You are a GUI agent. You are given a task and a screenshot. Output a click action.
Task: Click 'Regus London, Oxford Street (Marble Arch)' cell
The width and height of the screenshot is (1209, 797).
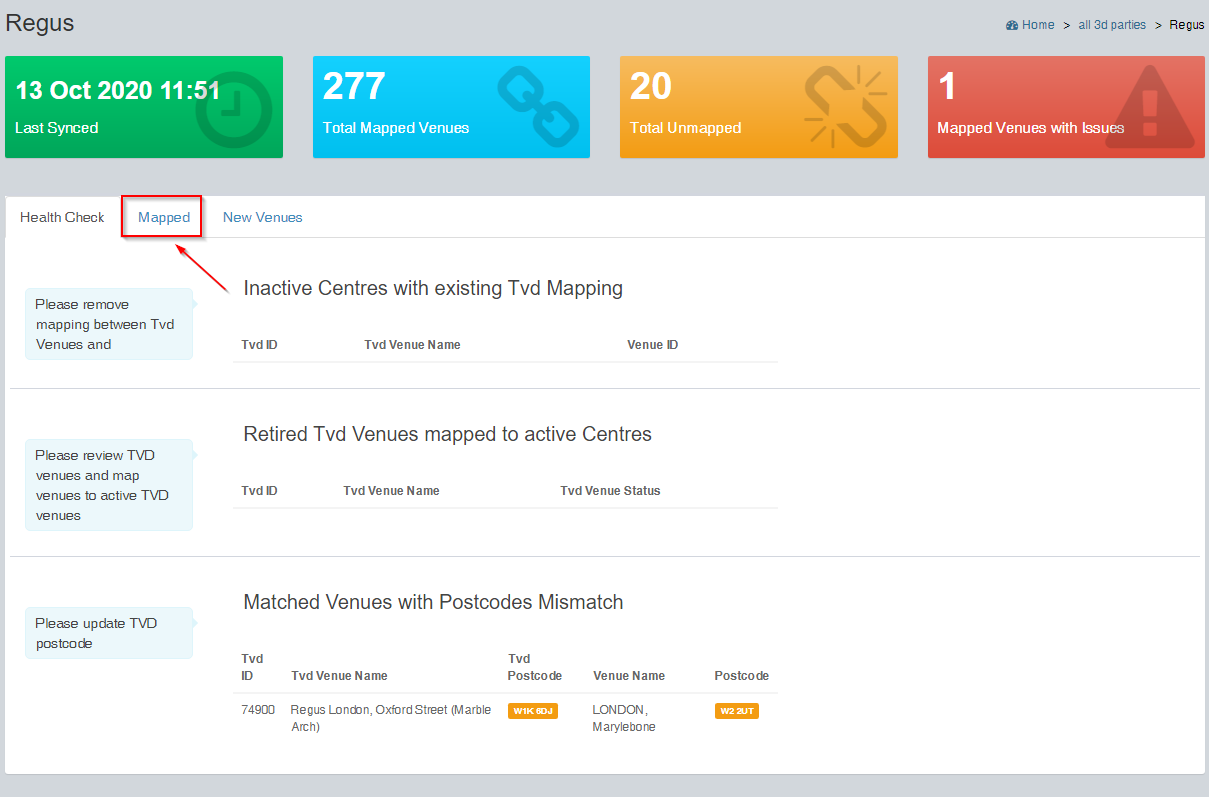[x=391, y=718]
